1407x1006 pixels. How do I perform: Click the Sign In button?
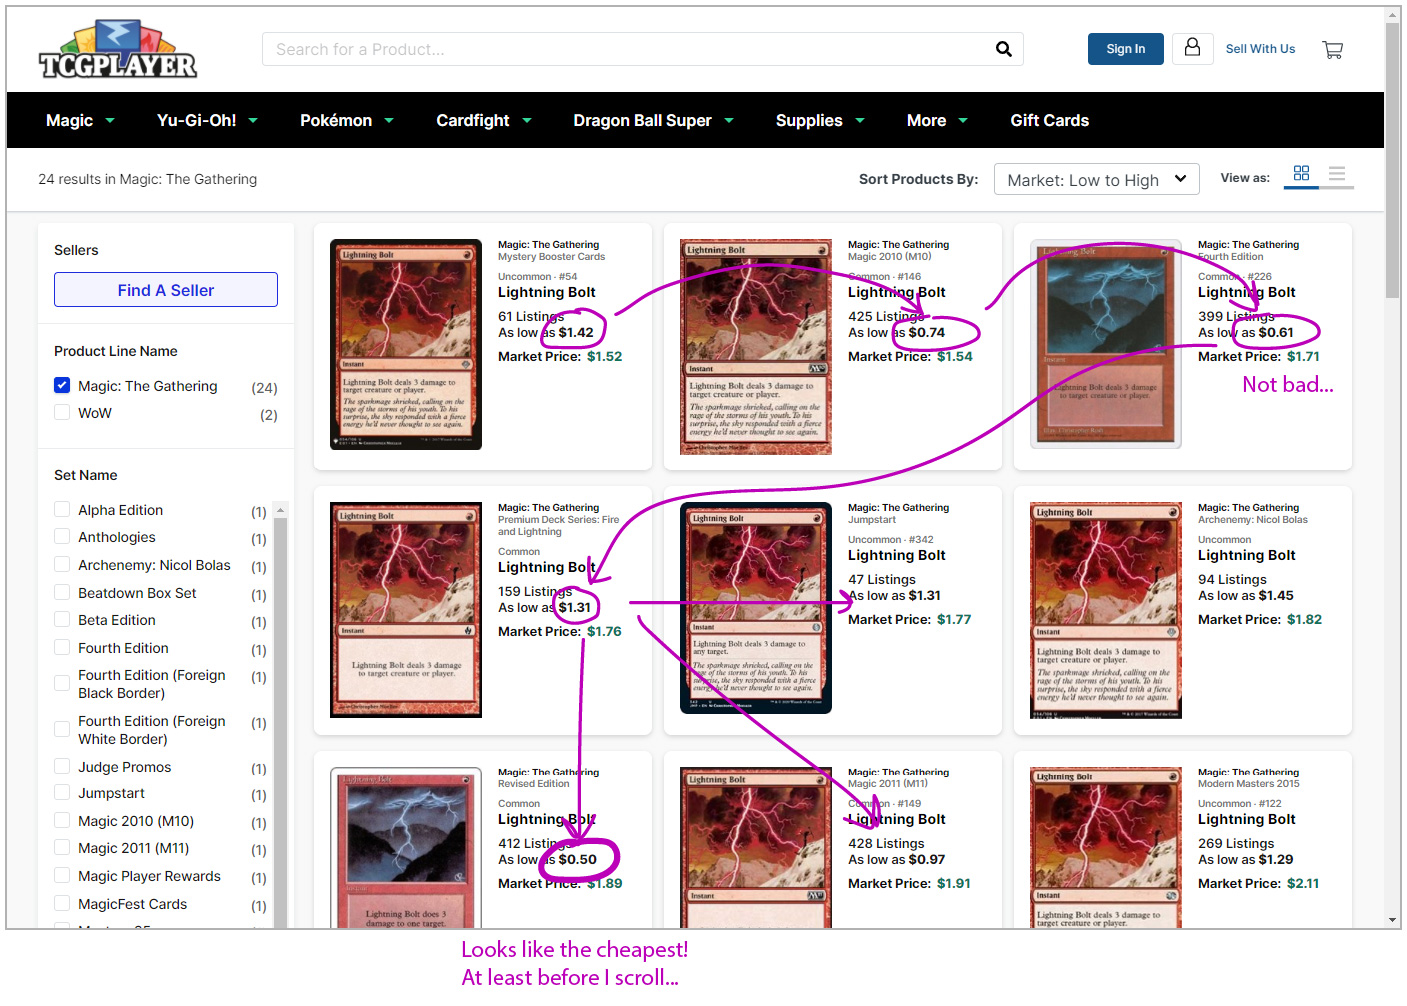point(1125,49)
